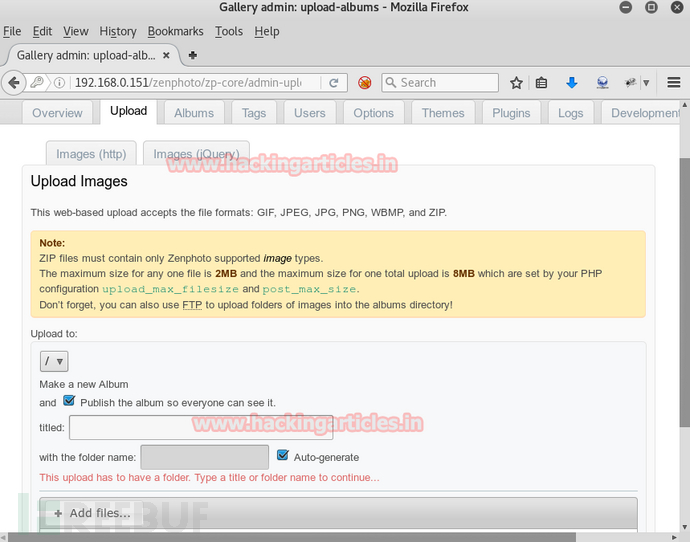
Task: Click the globe extension icon
Action: (602, 82)
